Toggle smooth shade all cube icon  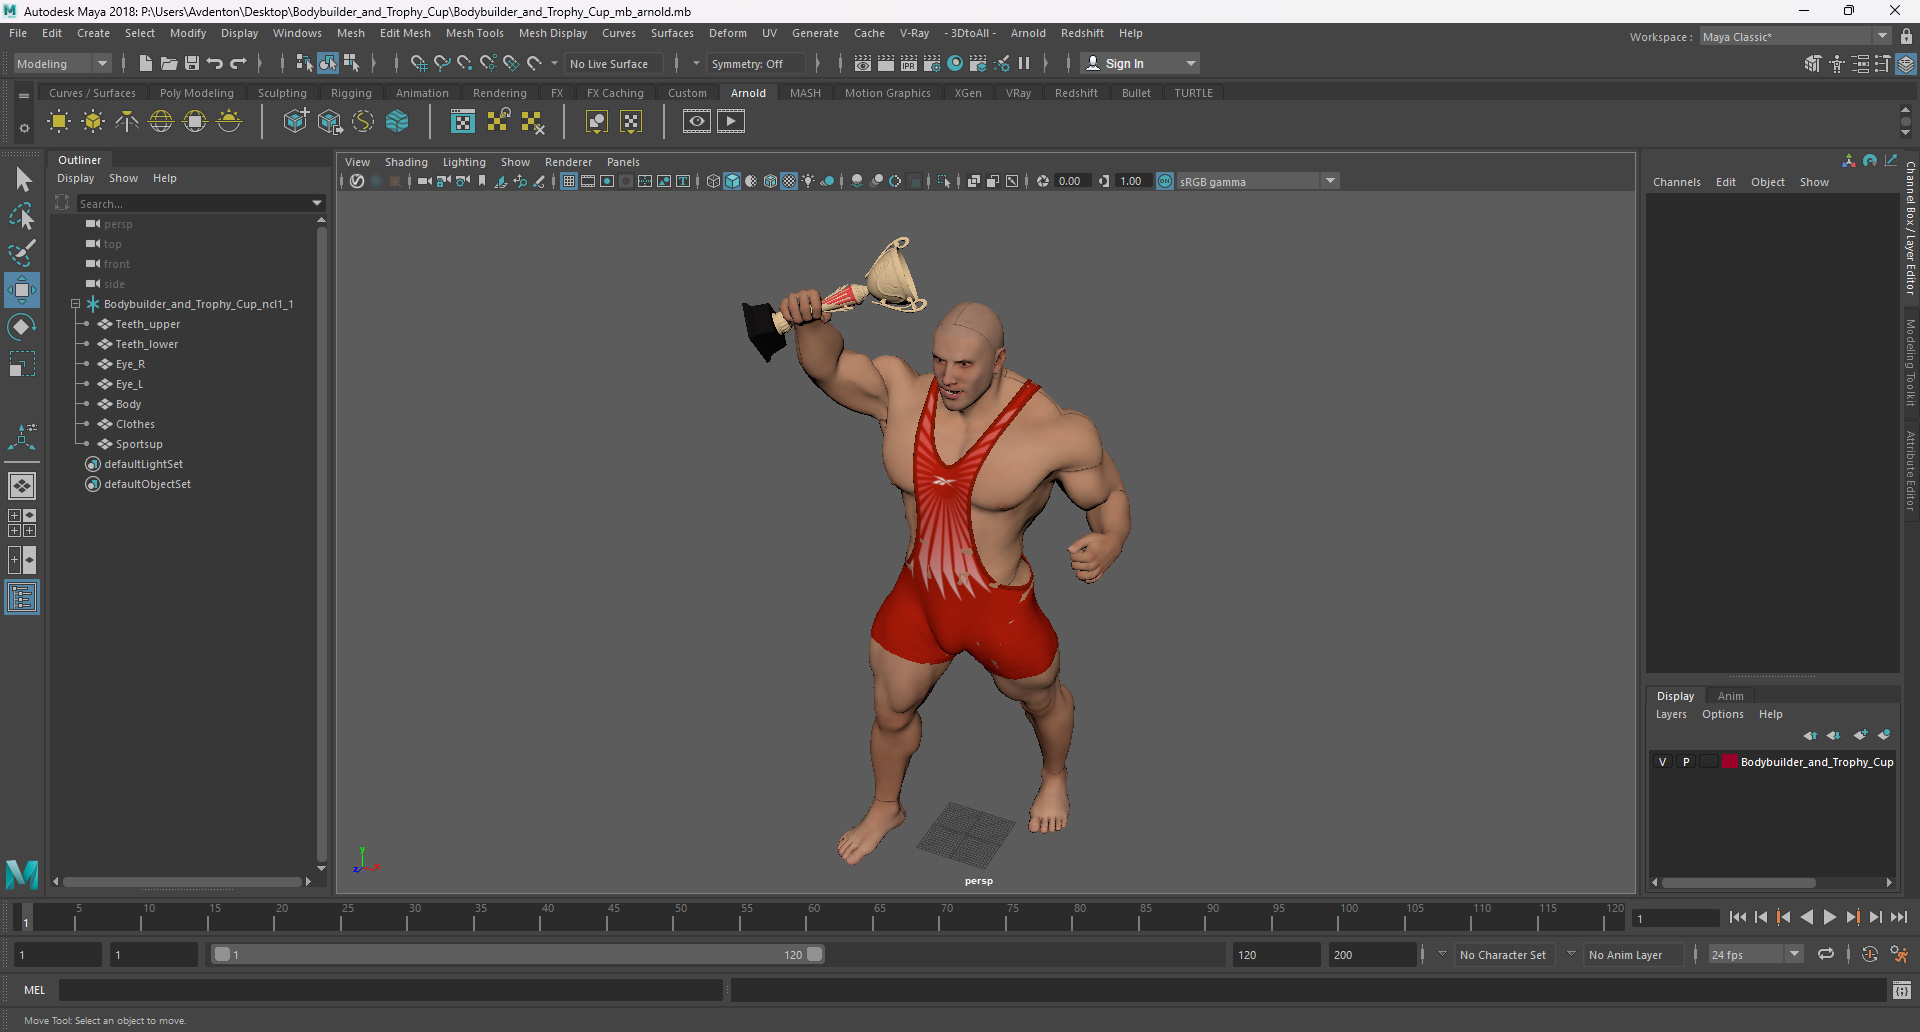732,181
